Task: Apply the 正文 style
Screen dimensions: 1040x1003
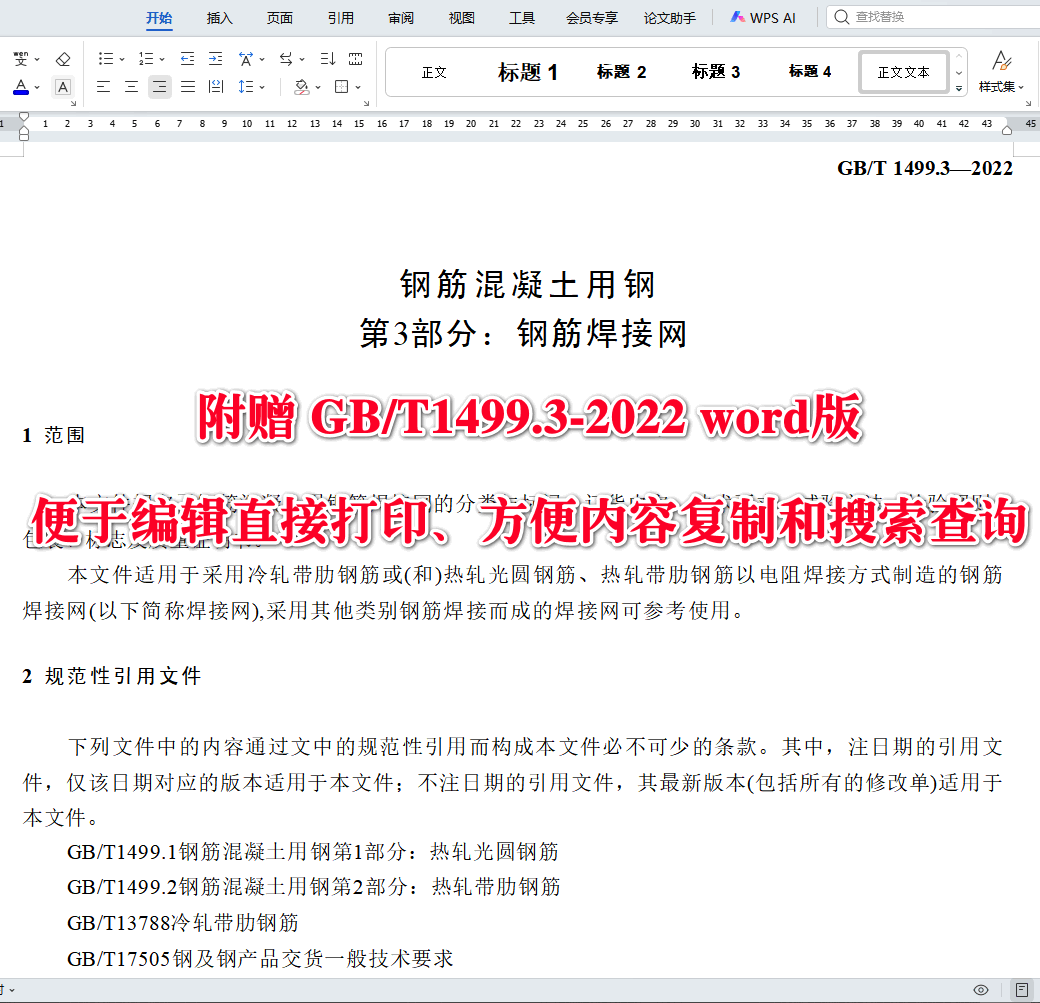Action: click(434, 72)
